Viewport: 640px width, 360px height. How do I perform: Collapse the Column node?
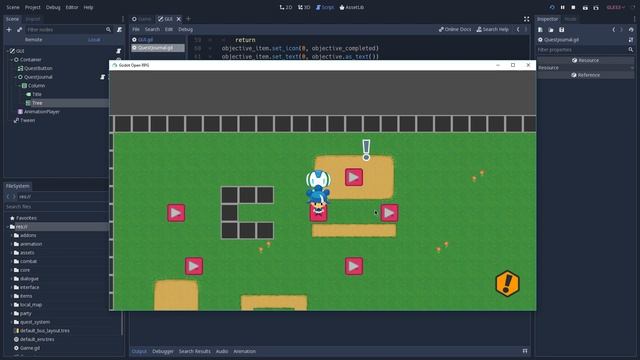(x=20, y=86)
